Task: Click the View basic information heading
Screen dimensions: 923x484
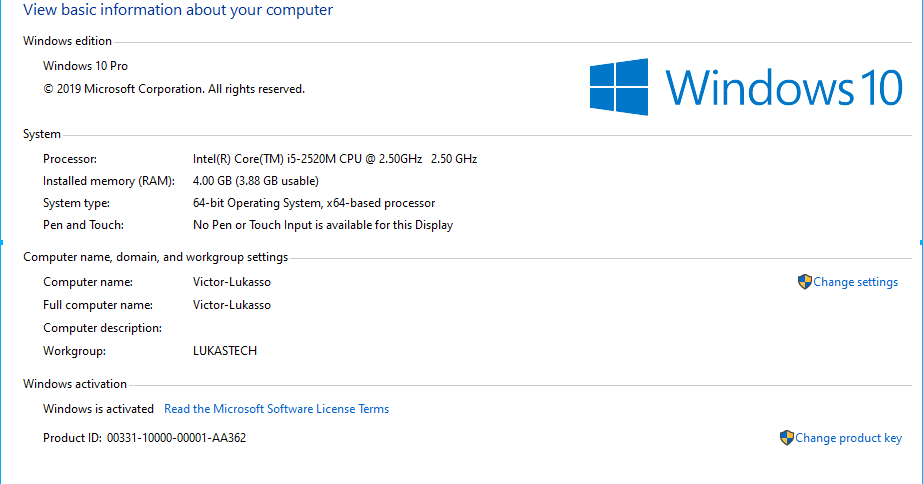Action: pos(178,10)
